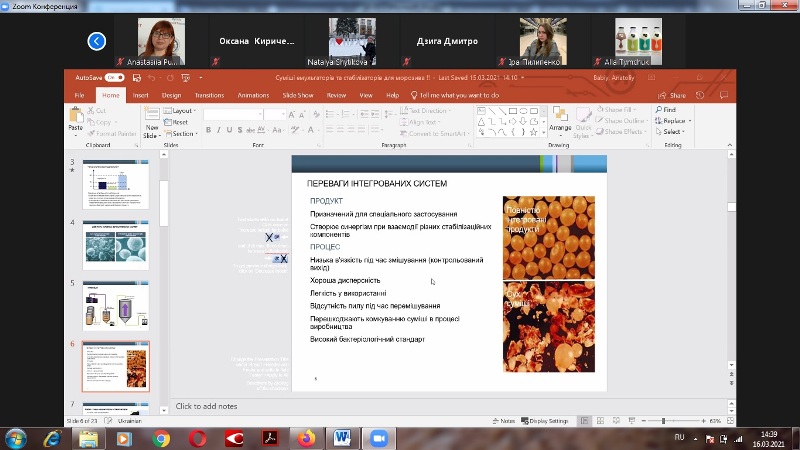The height and width of the screenshot is (450, 800).
Task: Toggle the AutoSave switch
Action: tap(114, 77)
